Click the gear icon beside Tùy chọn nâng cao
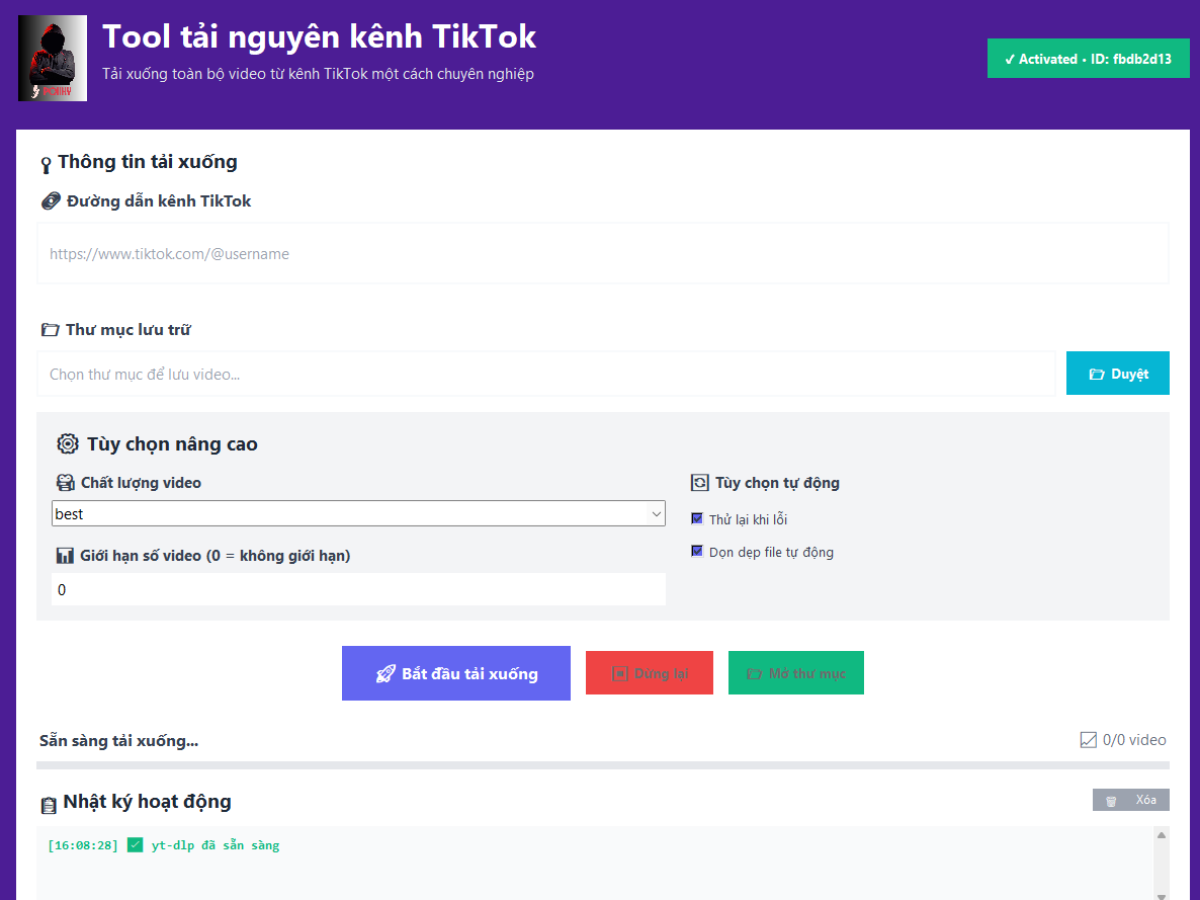Screen dimensions: 1200x900 tap(66, 444)
